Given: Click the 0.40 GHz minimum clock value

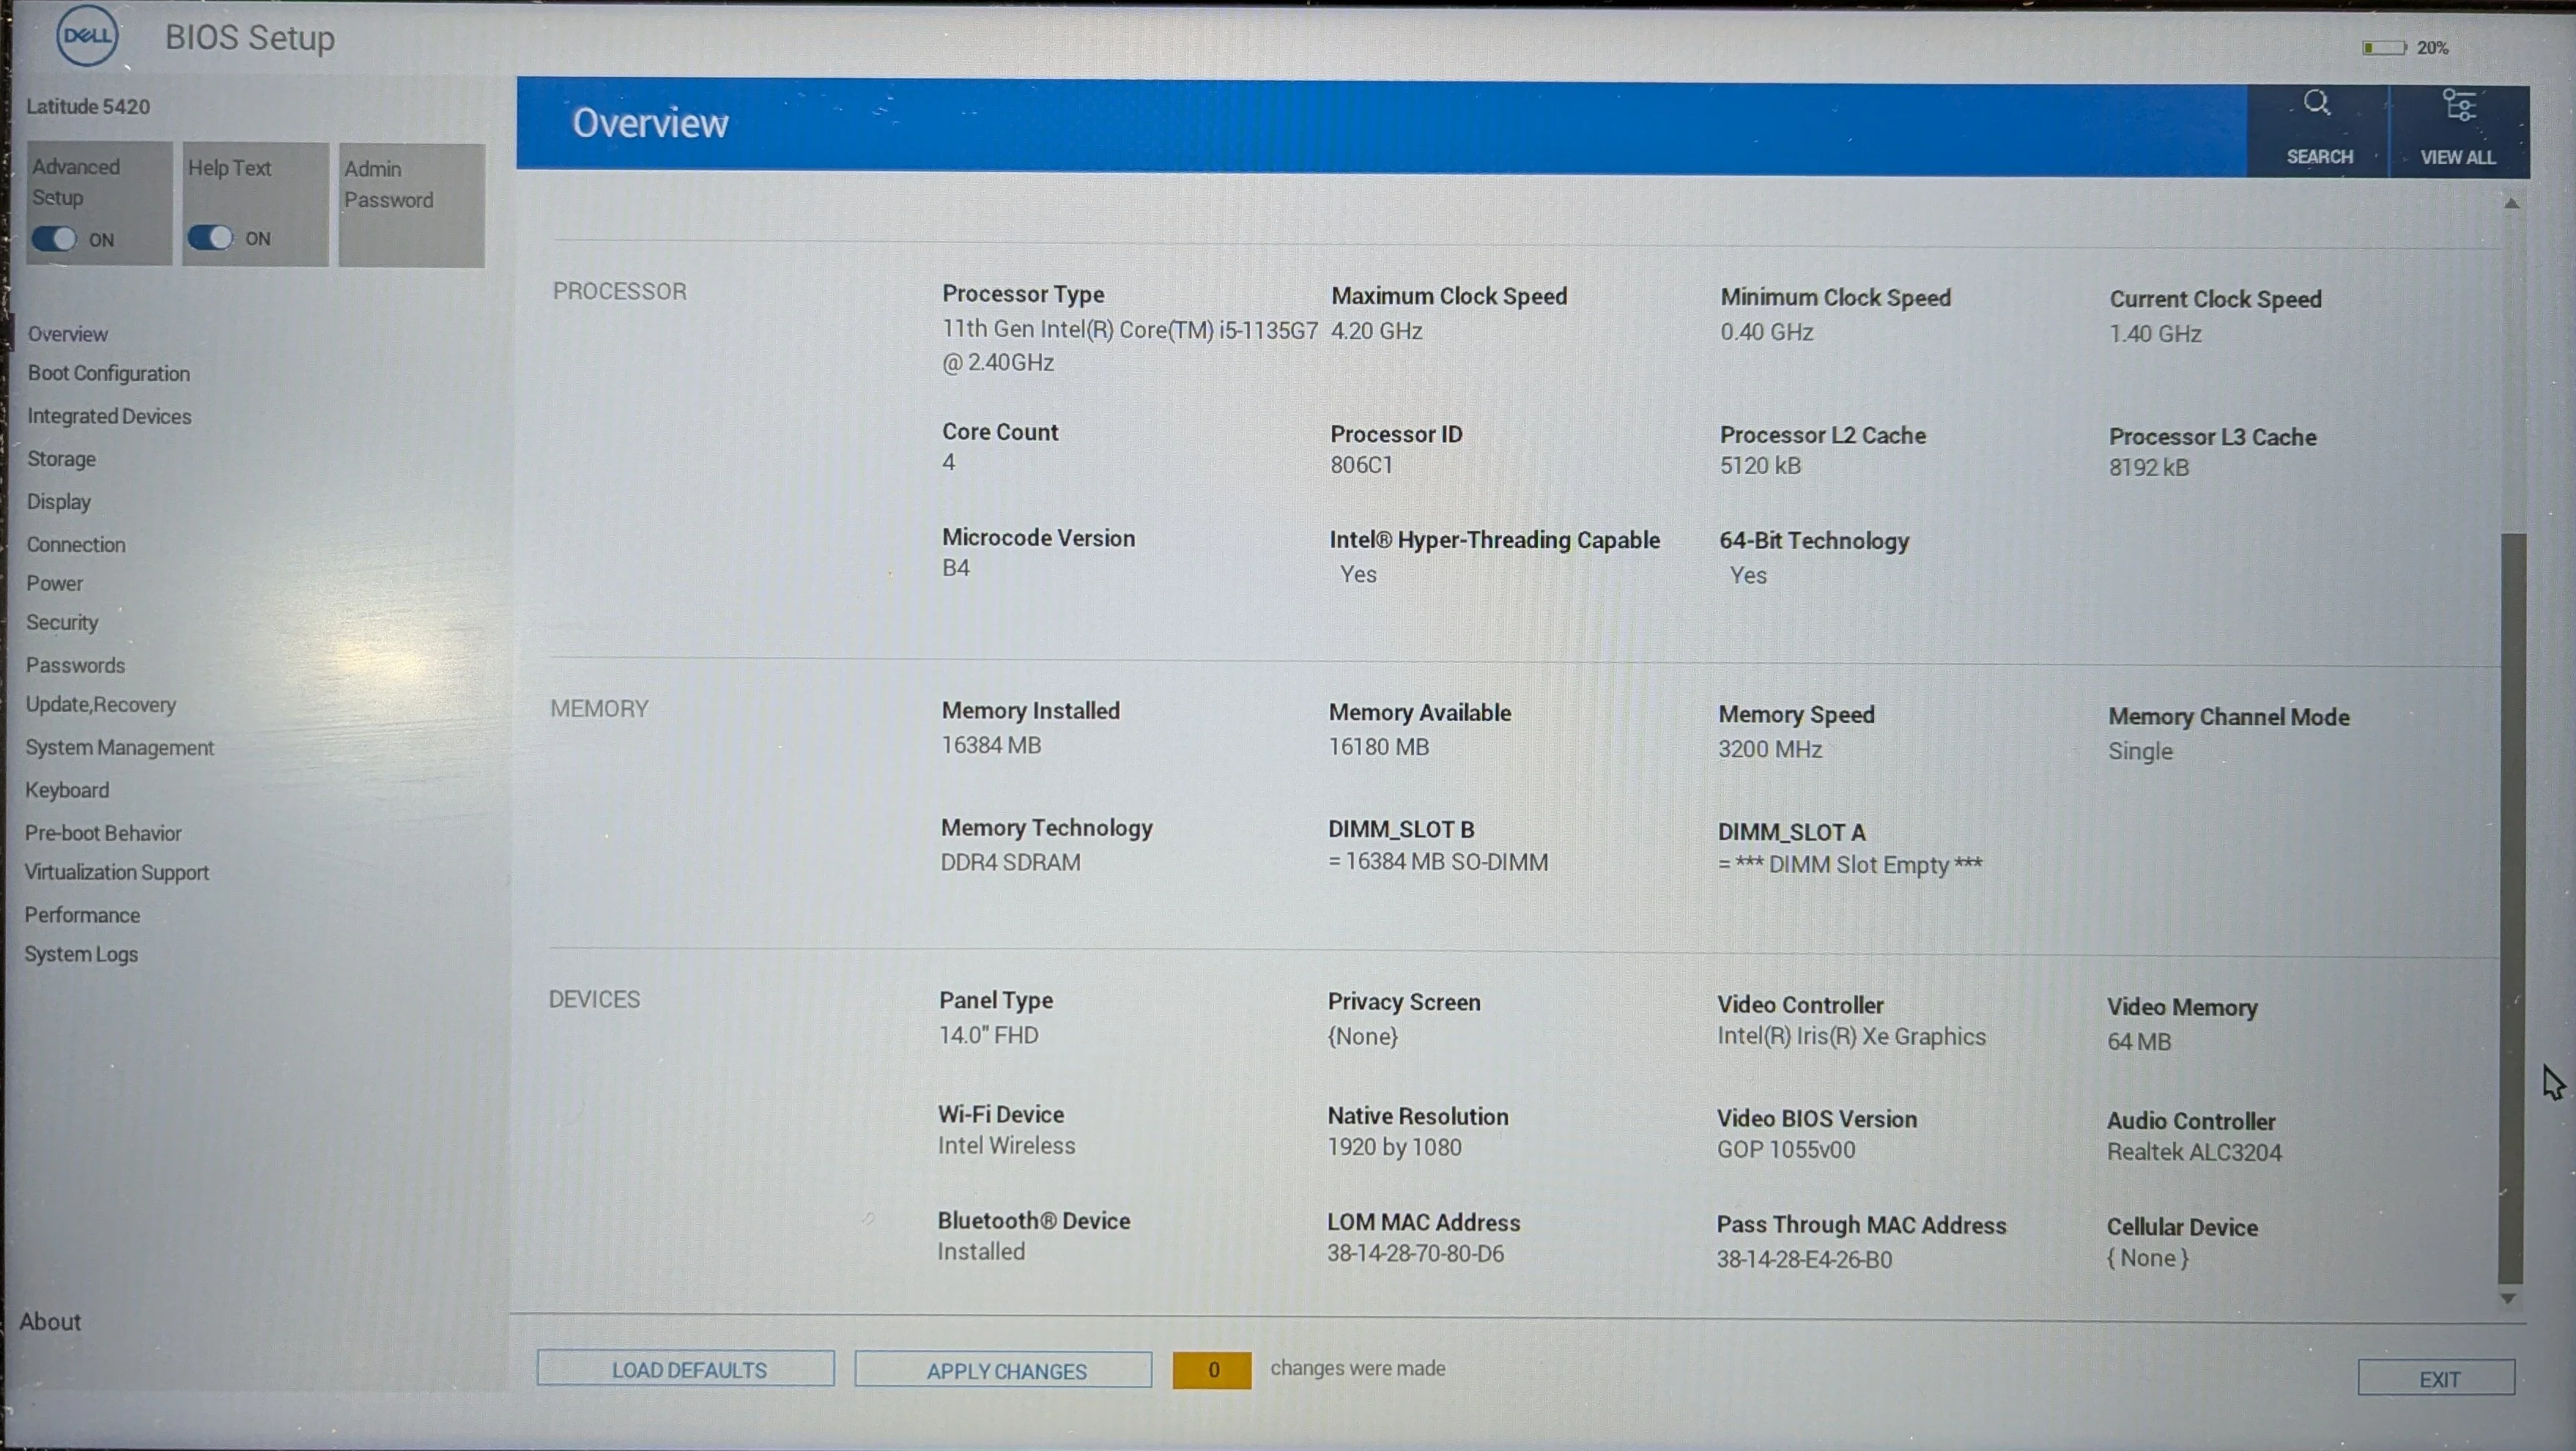Looking at the screenshot, I should click(1766, 332).
